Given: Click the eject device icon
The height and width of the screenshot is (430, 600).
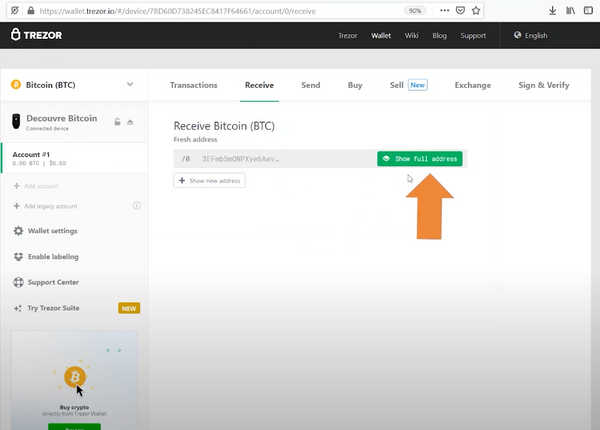Looking at the screenshot, I should click(x=130, y=122).
